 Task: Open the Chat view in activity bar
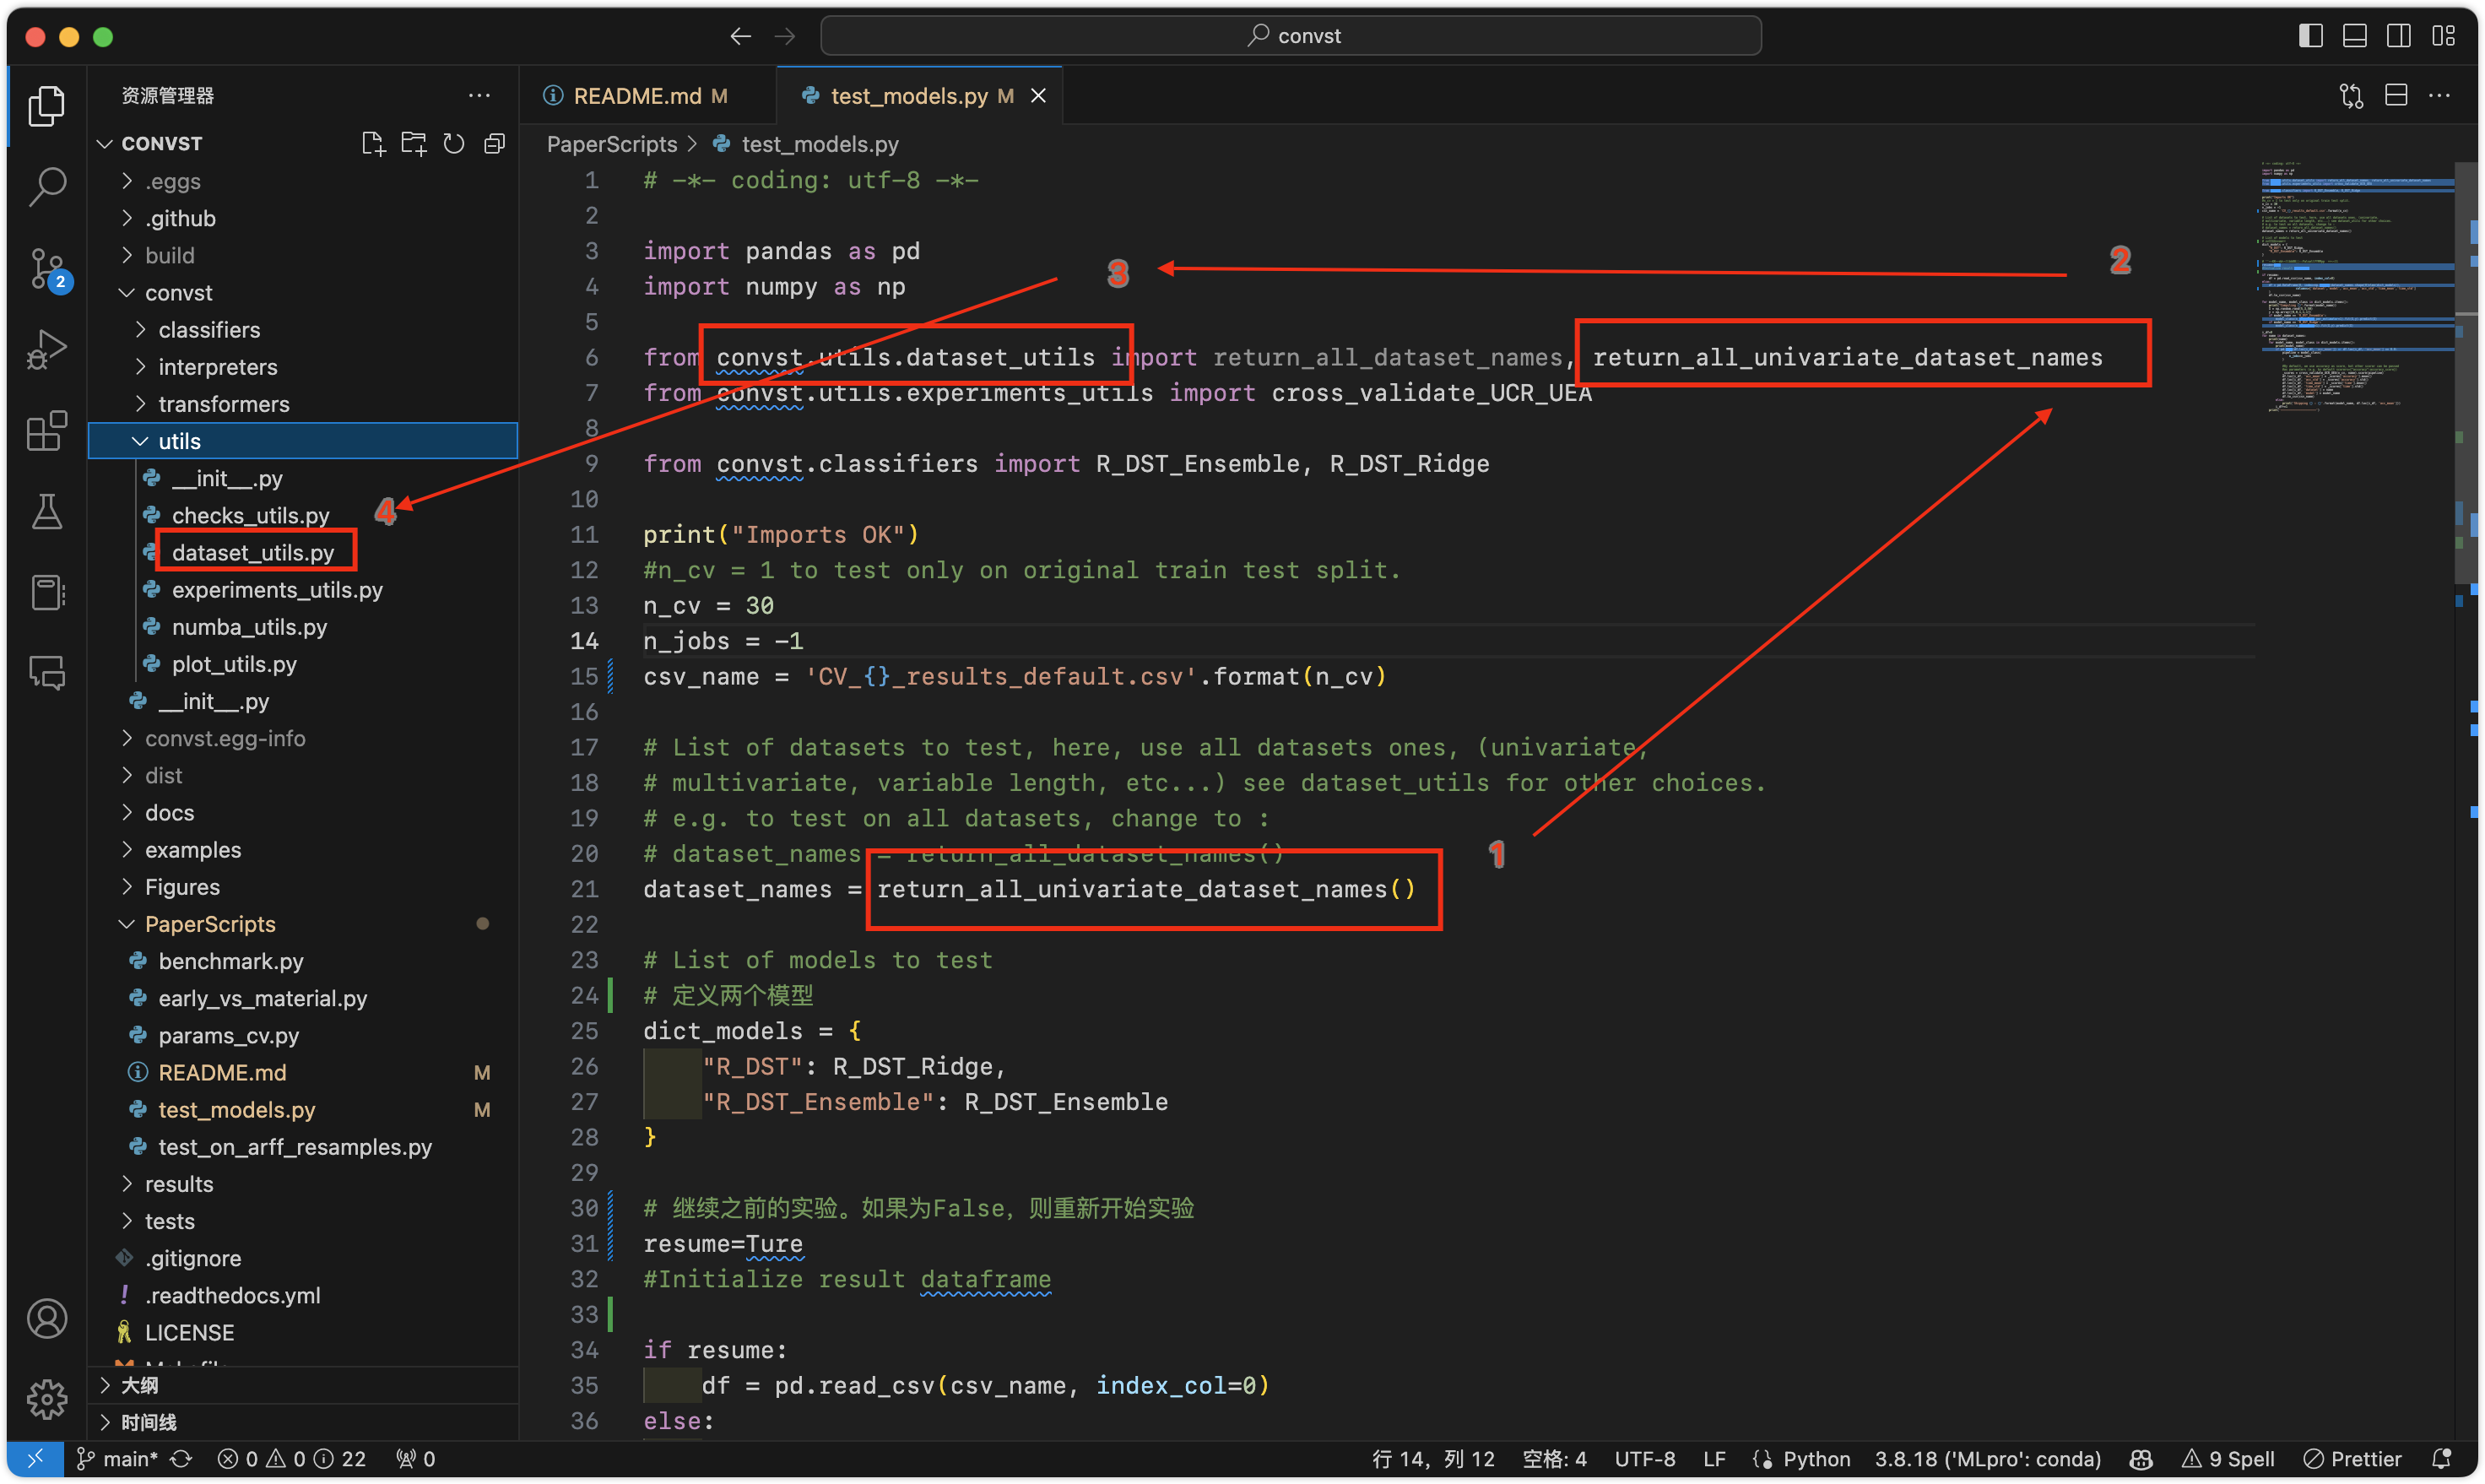coord(46,673)
